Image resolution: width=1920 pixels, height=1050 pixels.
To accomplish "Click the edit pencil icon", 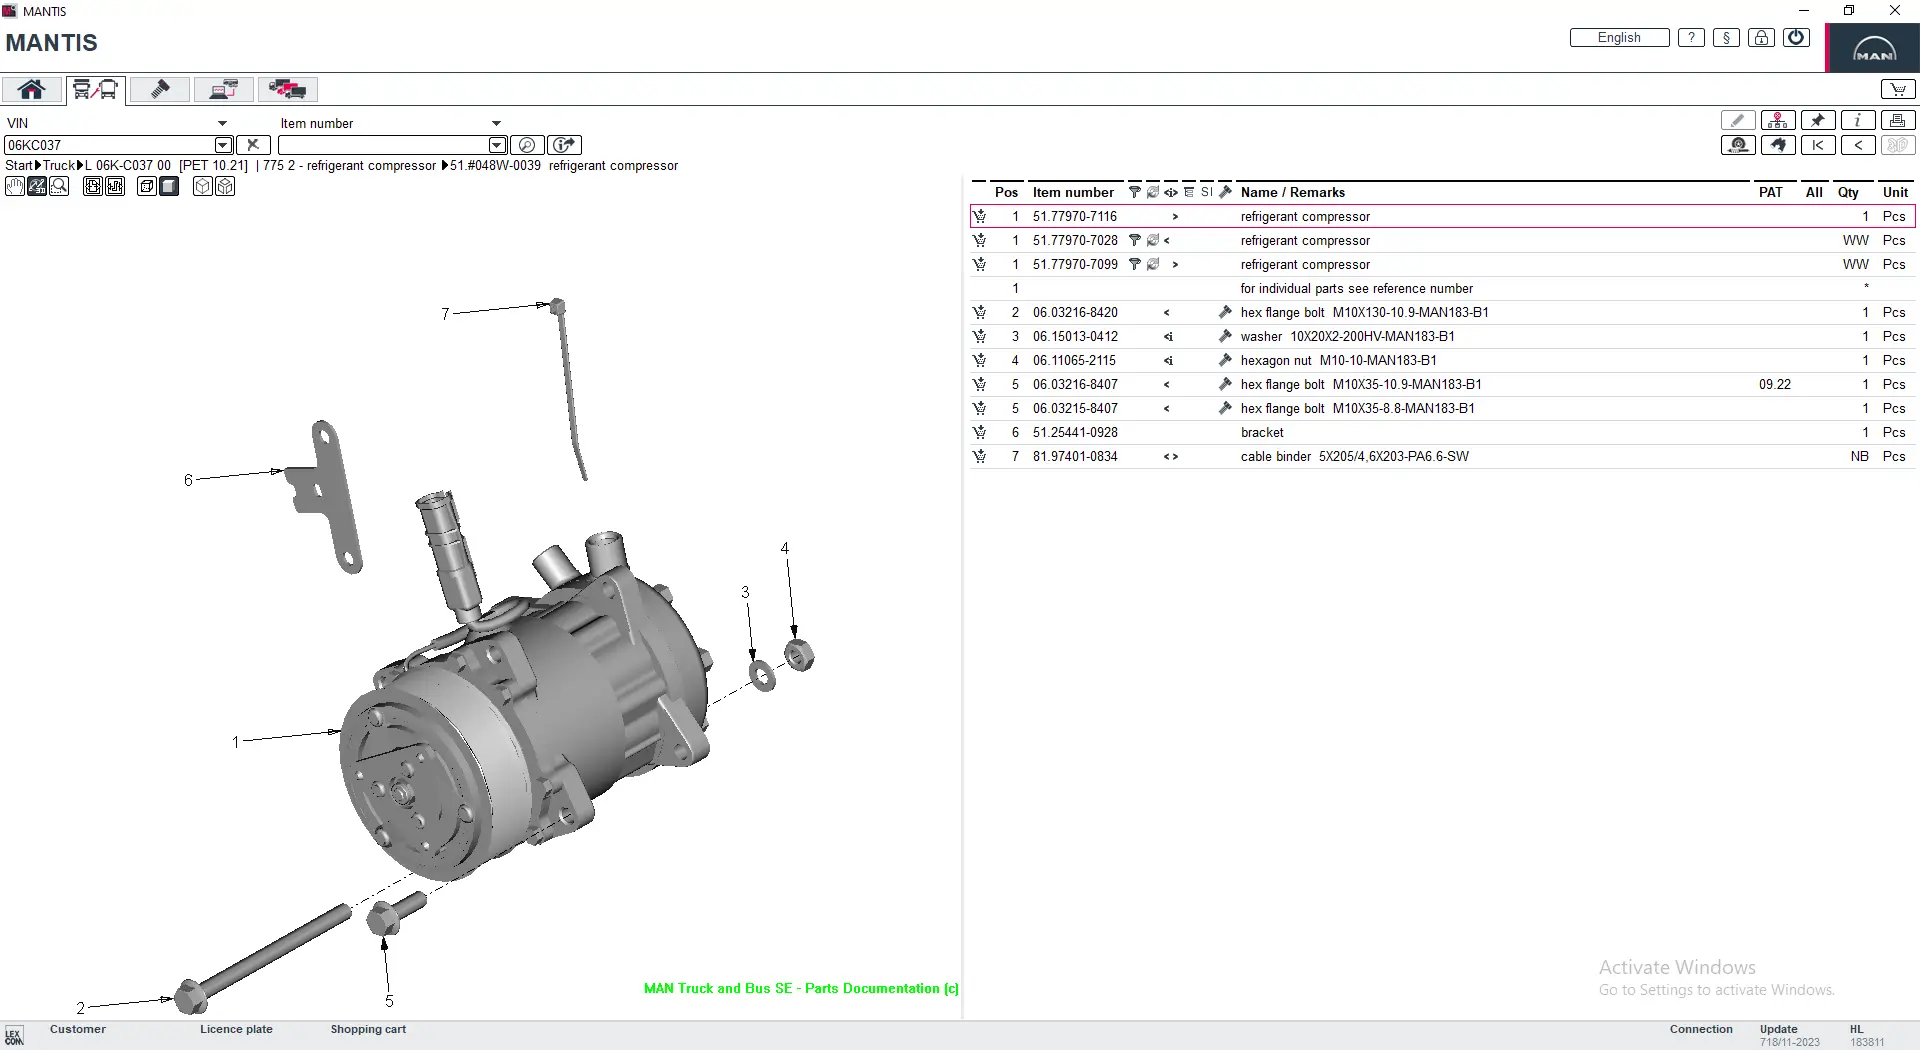I will pos(1737,119).
